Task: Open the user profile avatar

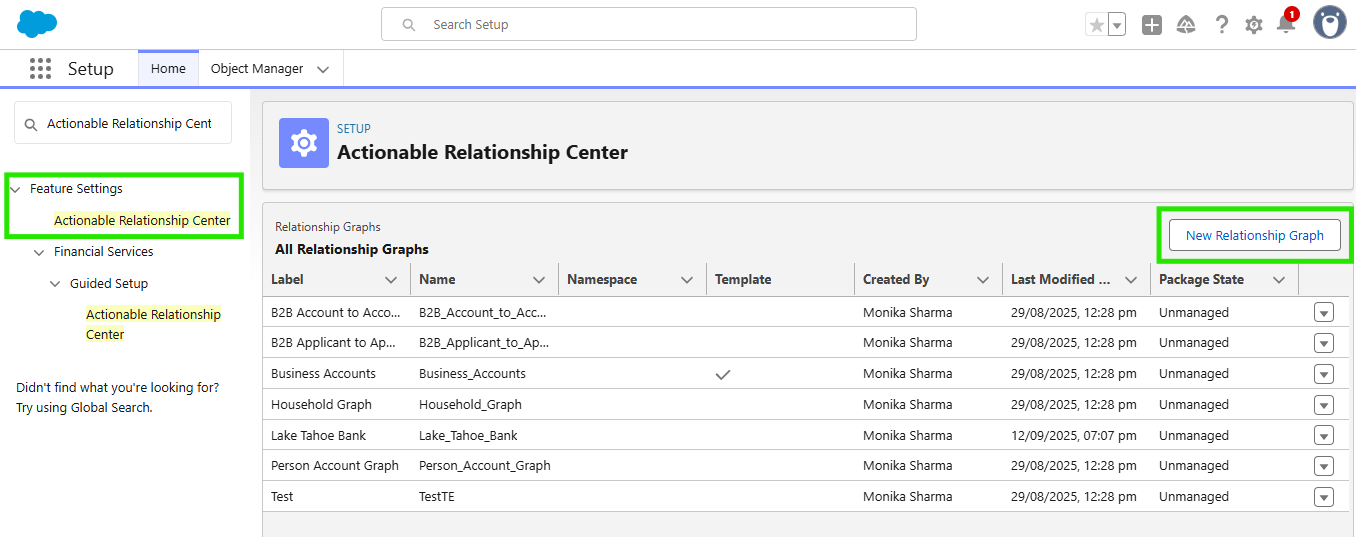Action: point(1329,23)
